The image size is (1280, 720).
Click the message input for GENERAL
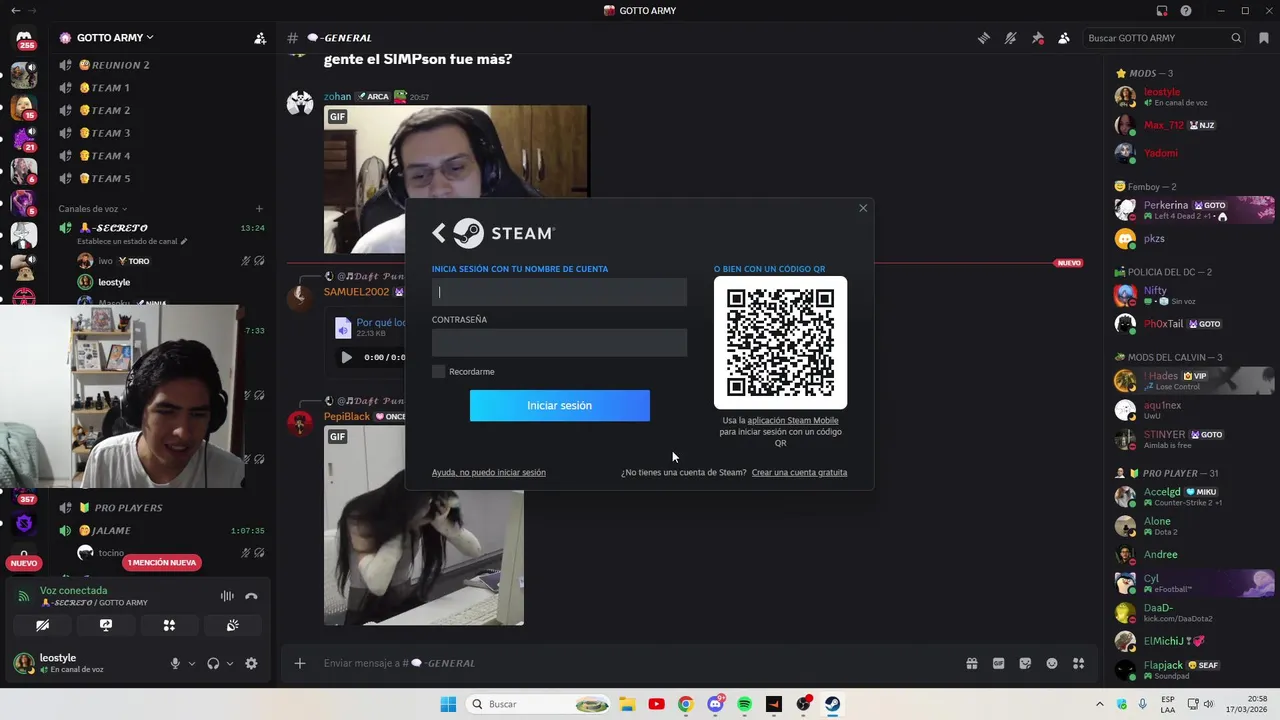coord(640,663)
